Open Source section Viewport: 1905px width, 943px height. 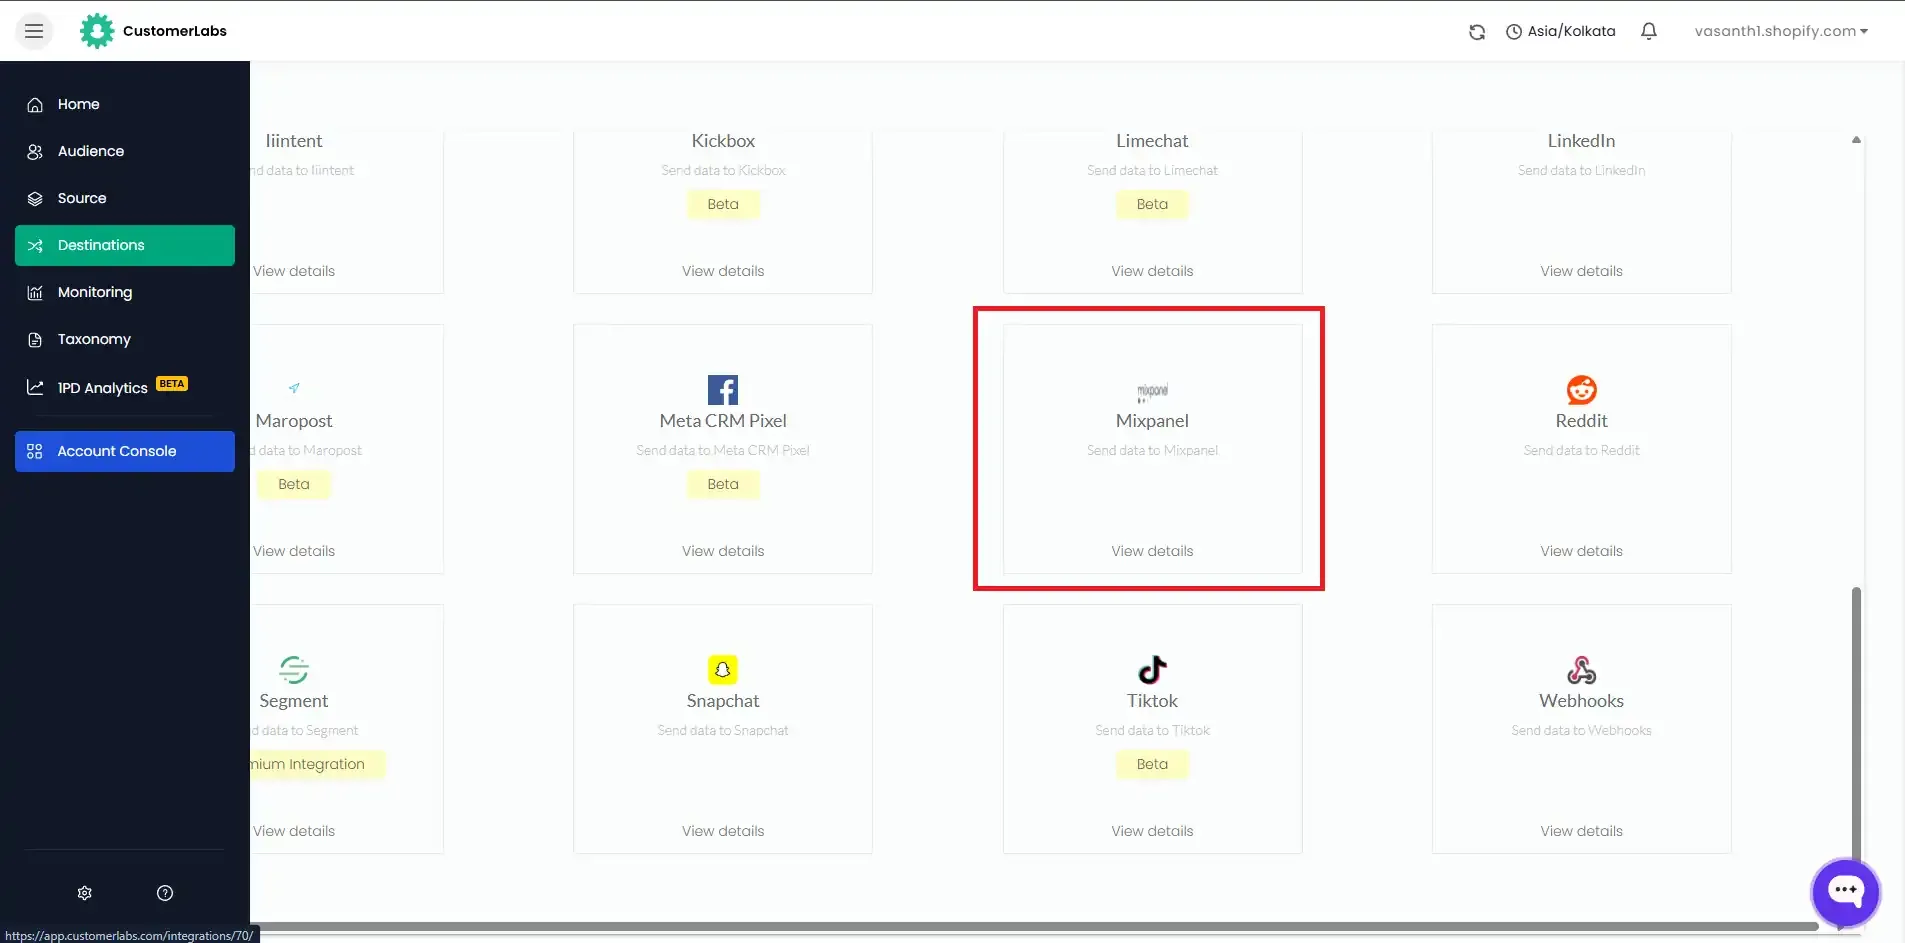(125, 198)
